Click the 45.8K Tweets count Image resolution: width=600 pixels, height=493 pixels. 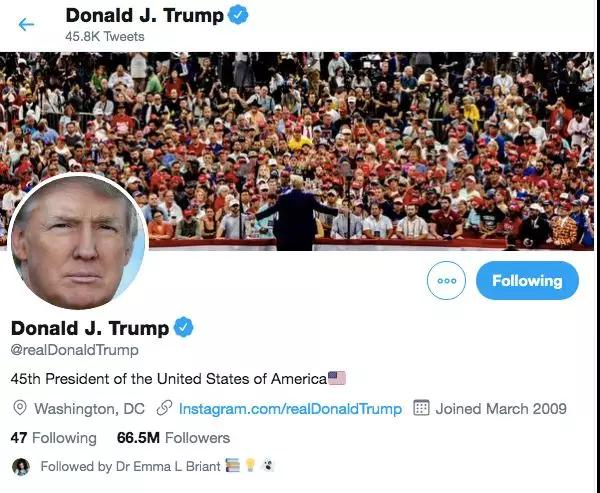click(105, 36)
